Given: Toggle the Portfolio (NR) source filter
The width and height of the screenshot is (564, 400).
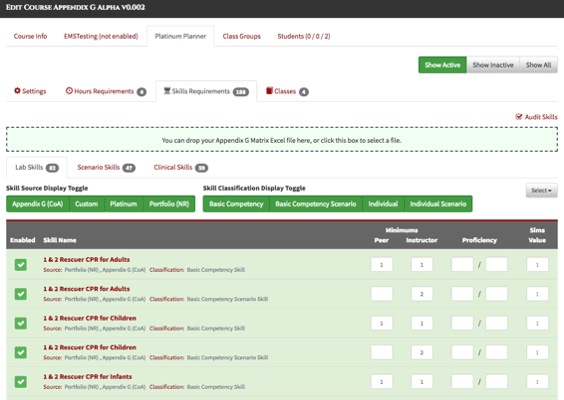Looking at the screenshot, I should 169,204.
